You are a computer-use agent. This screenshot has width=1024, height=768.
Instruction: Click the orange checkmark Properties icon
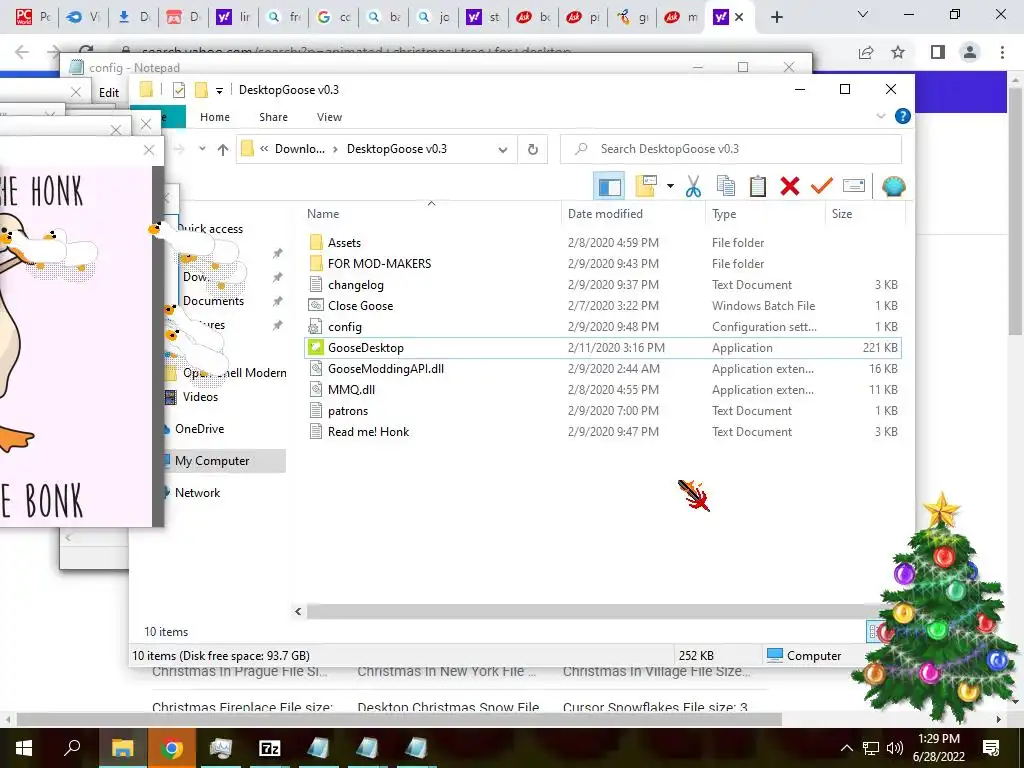coord(822,187)
